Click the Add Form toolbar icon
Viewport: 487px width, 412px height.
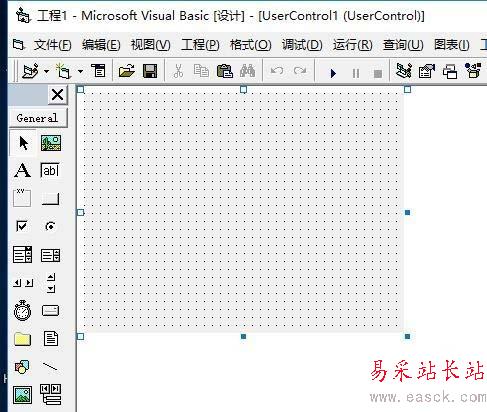(x=63, y=71)
